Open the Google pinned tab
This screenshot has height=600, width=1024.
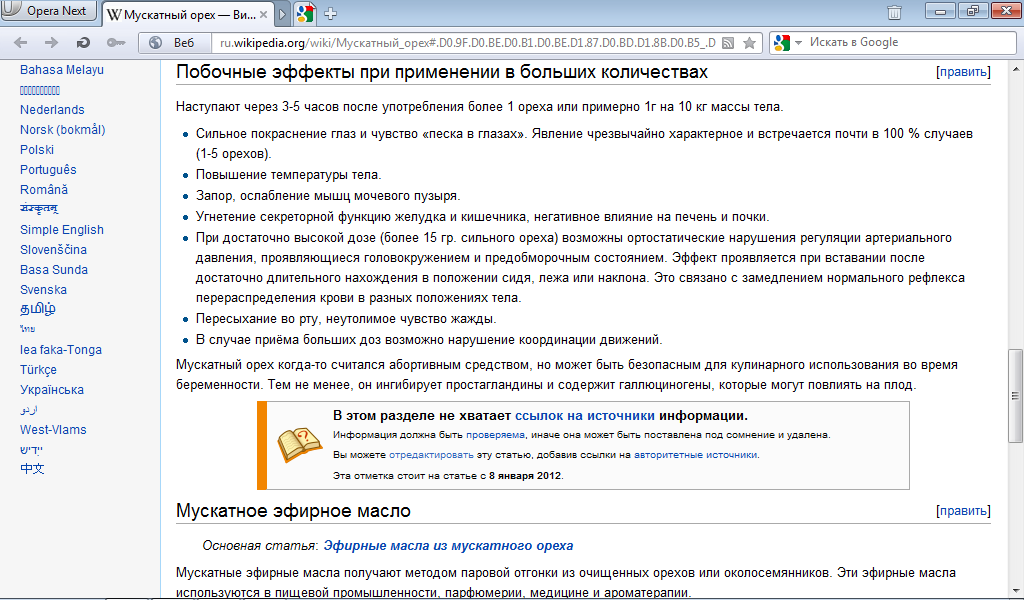[305, 13]
